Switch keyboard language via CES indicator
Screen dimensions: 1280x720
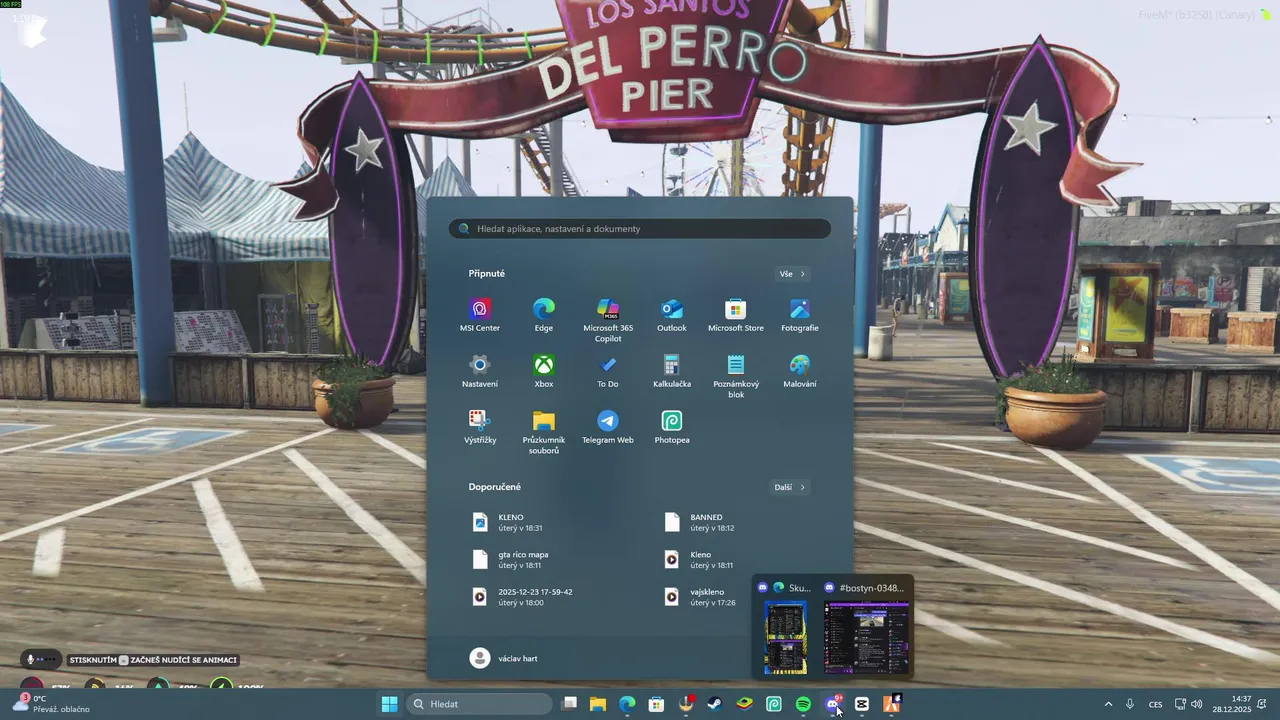(1155, 704)
